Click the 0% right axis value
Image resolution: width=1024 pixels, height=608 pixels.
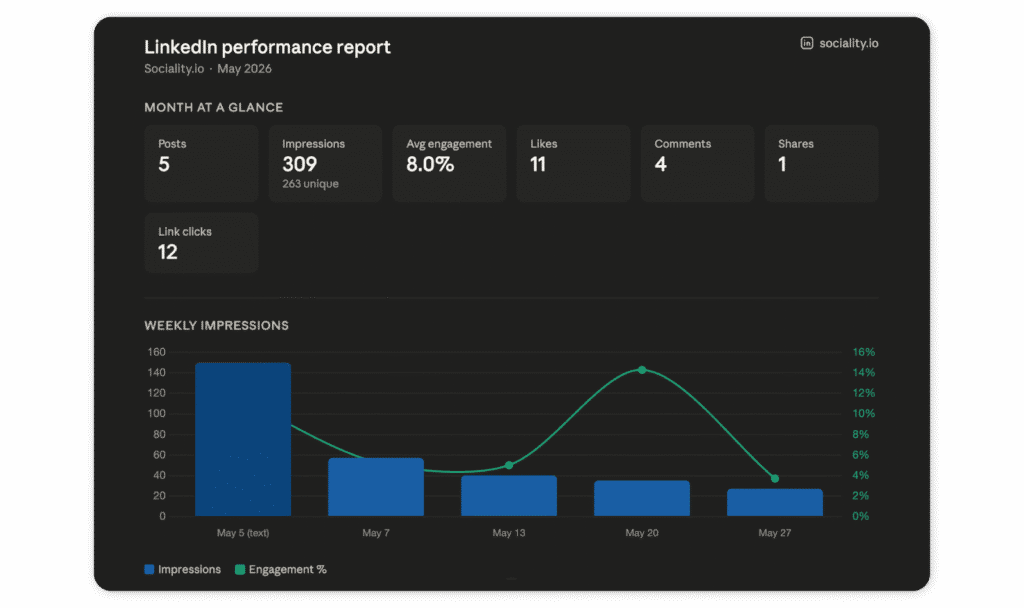[x=861, y=516]
